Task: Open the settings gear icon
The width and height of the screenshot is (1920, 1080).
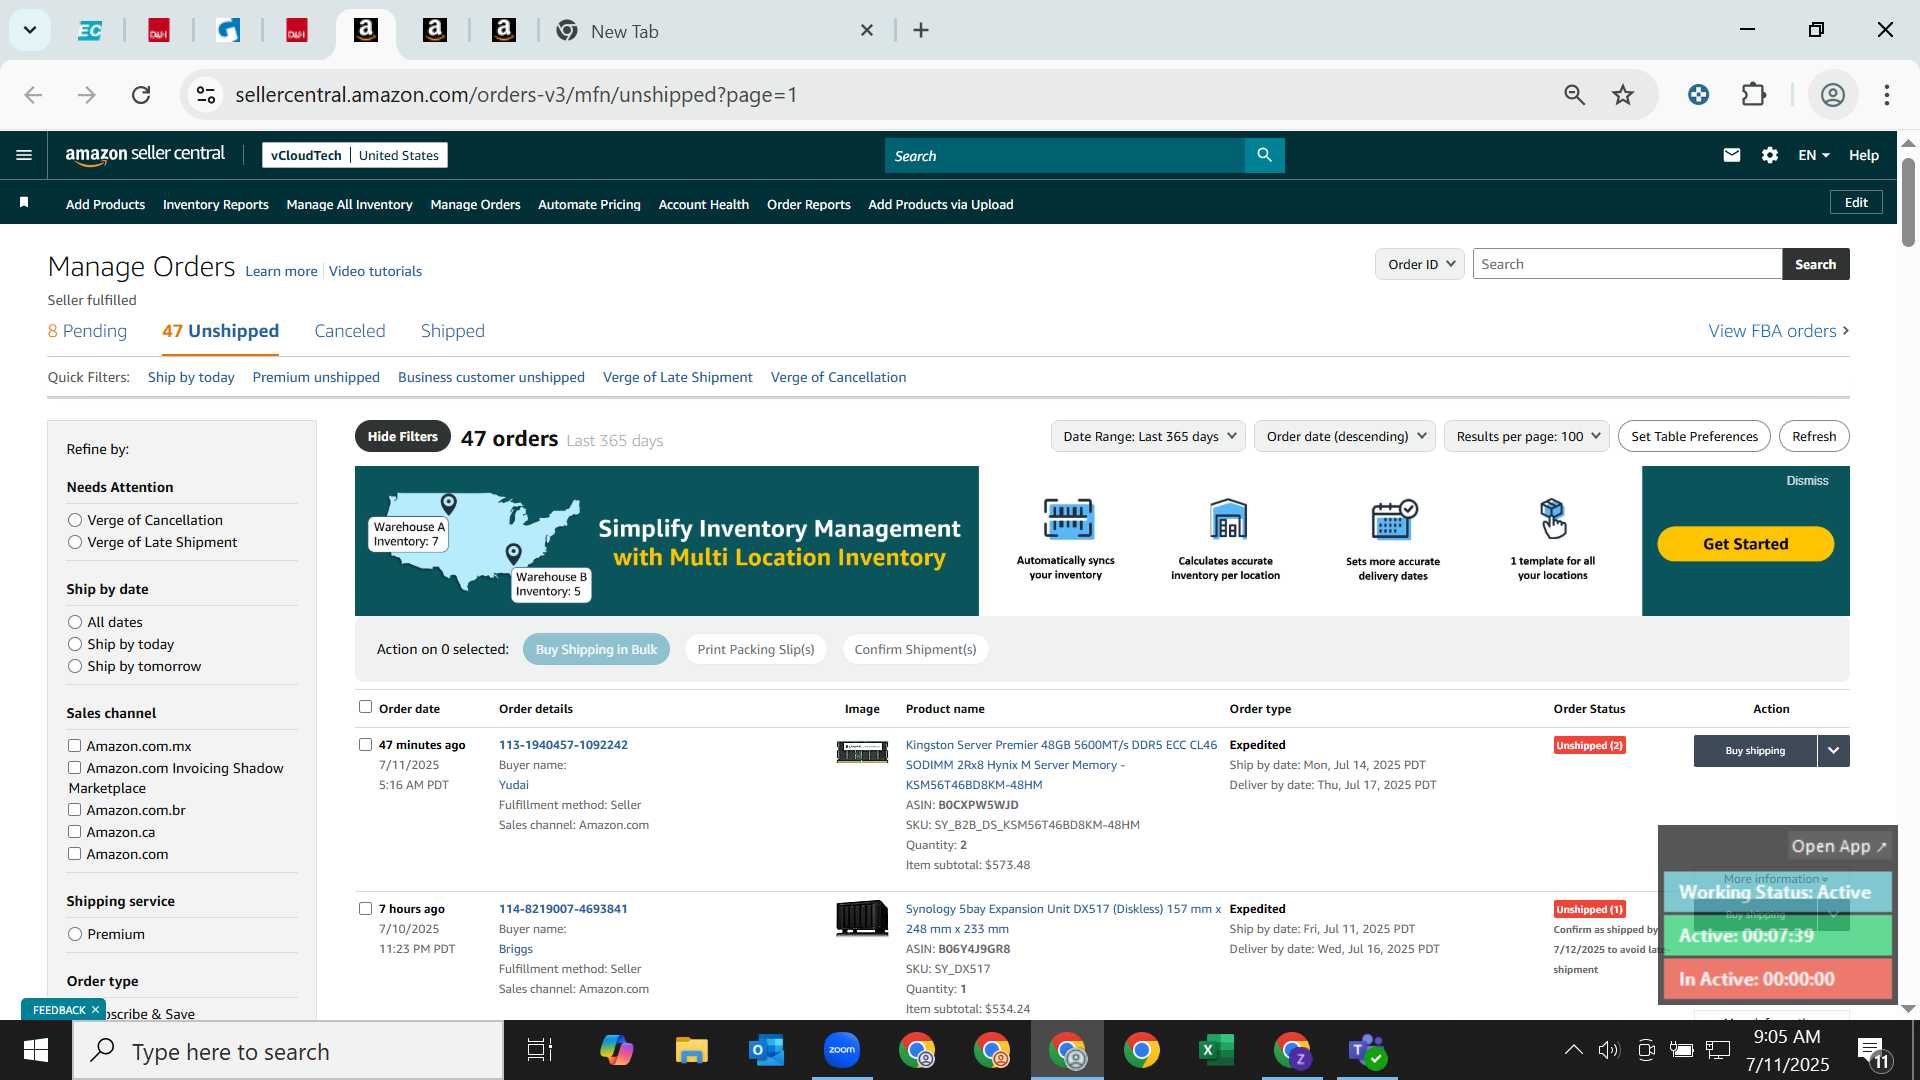Action: point(1770,155)
